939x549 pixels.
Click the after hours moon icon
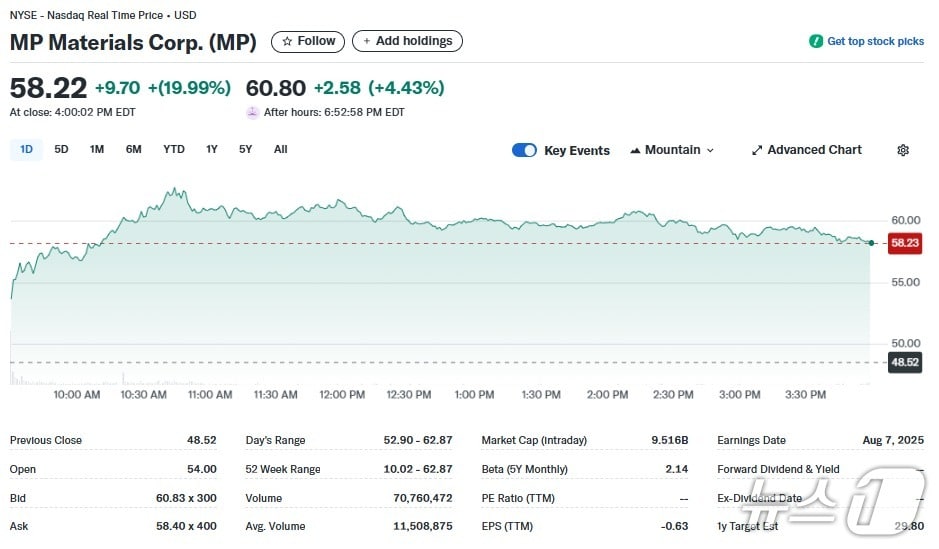click(x=253, y=113)
